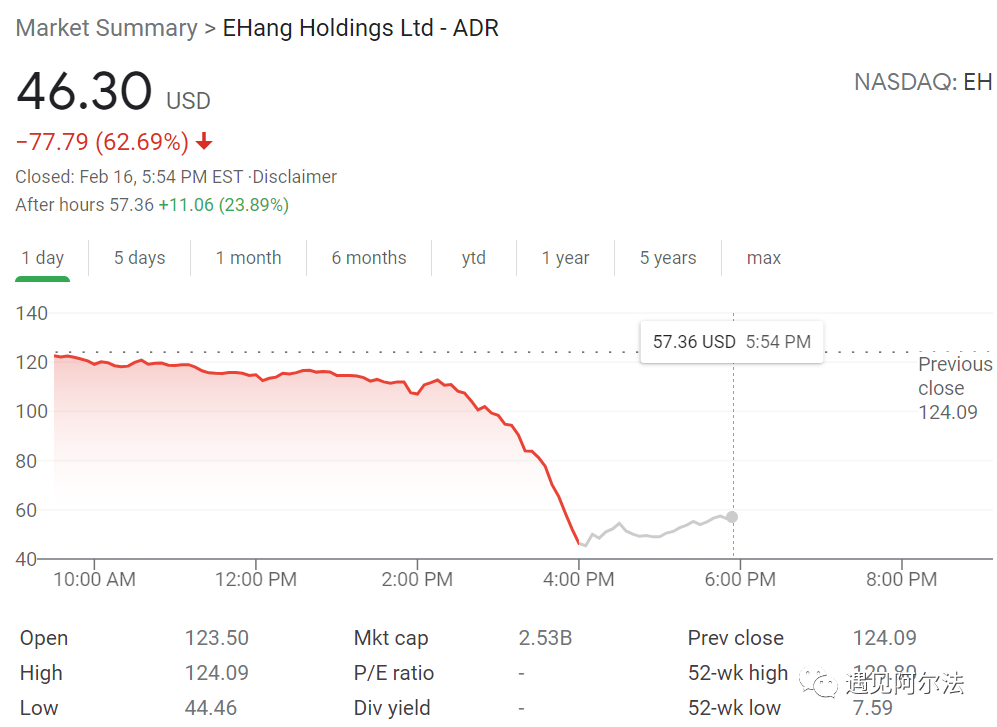
Task: Select the 1 day chart tab
Action: [x=43, y=258]
